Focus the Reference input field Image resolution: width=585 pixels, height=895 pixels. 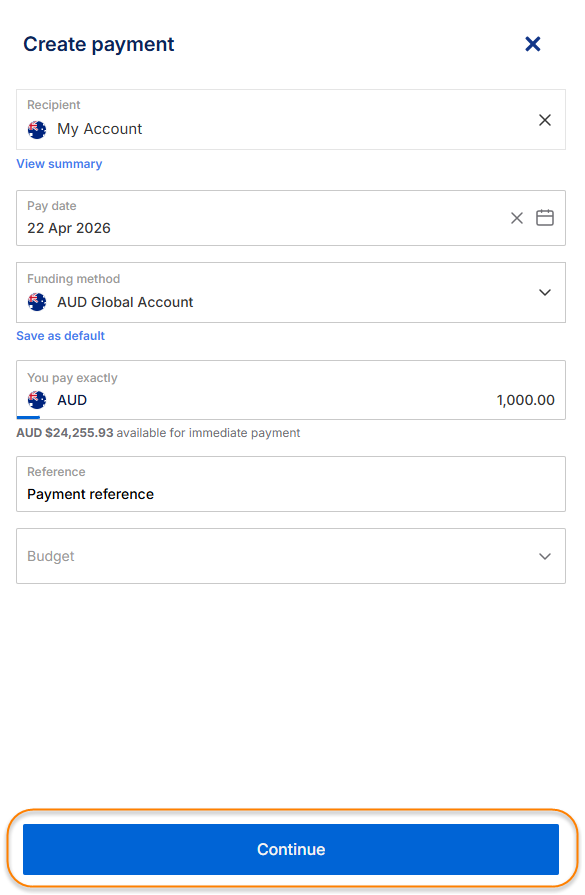[291, 484]
